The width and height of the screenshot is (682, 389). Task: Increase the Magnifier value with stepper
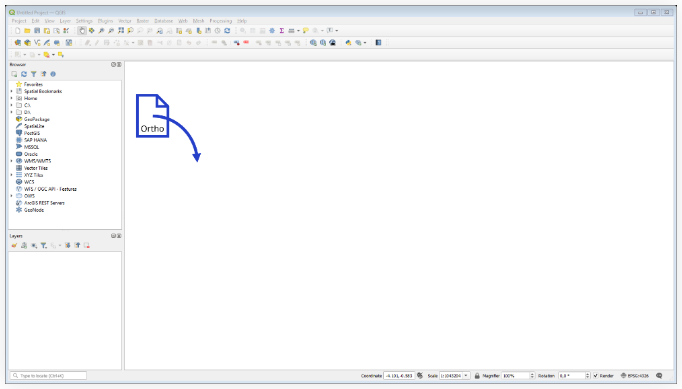point(532,374)
